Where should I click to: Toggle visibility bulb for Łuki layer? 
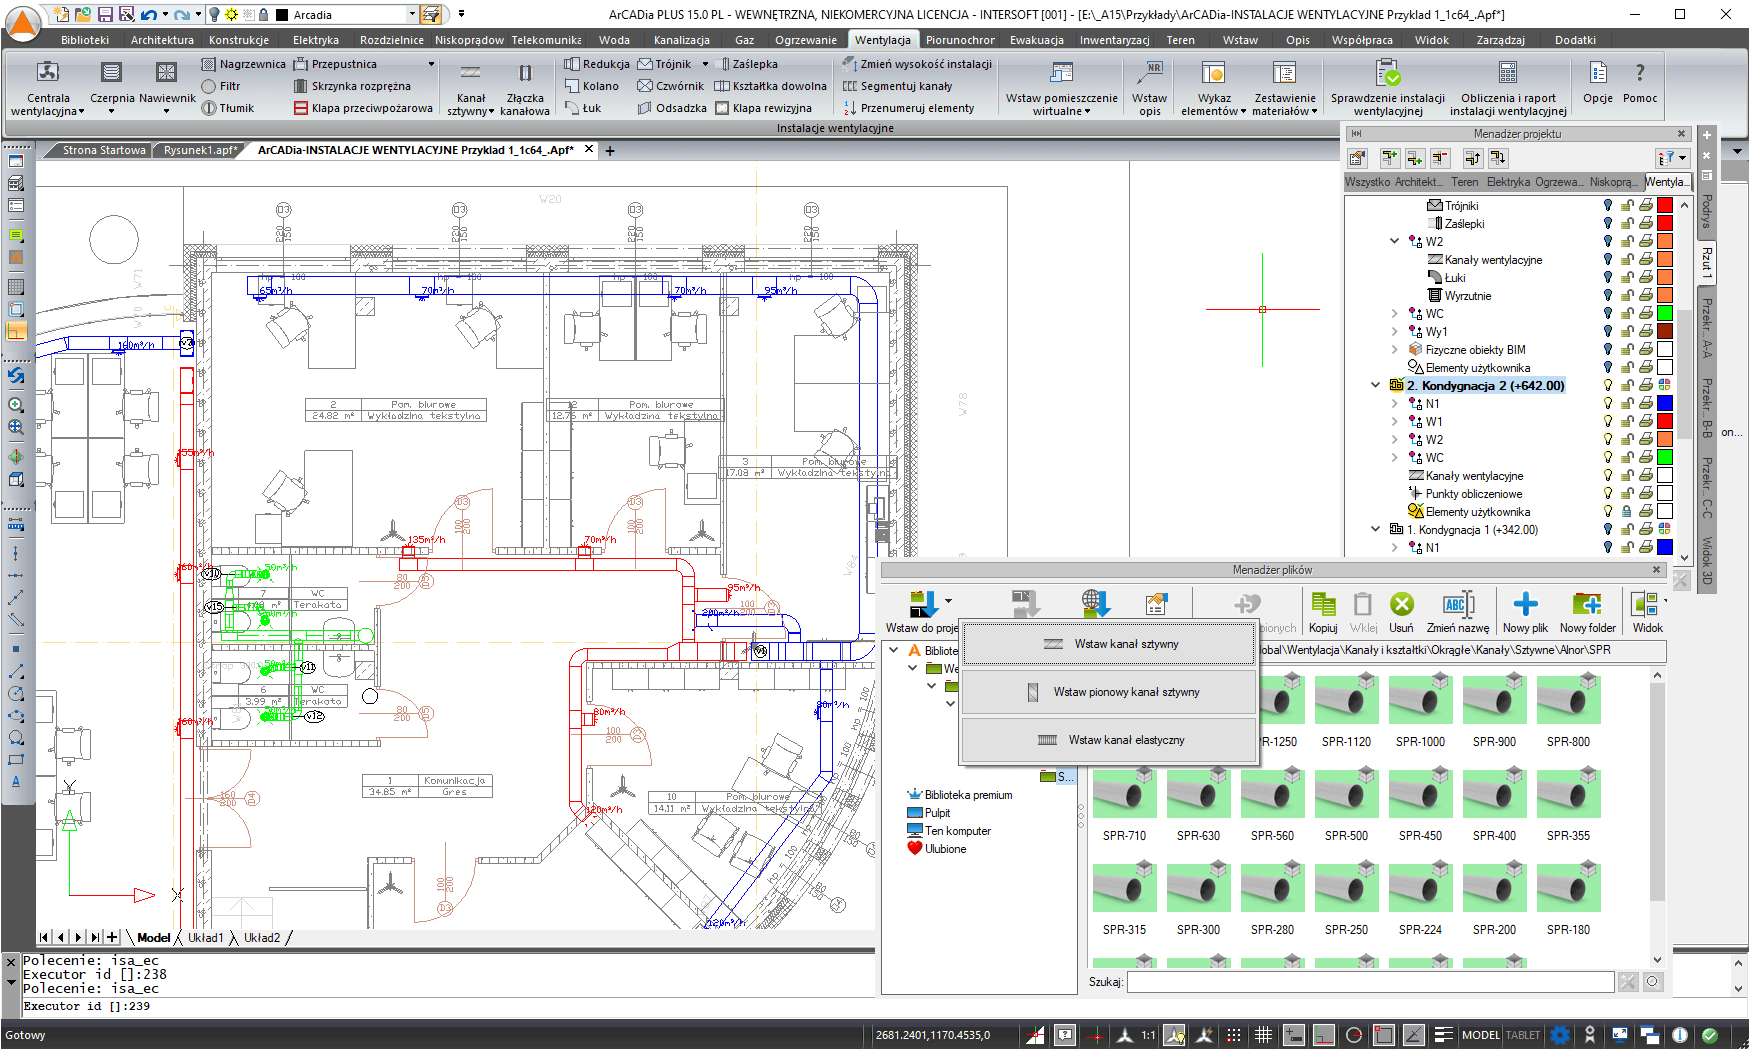click(x=1608, y=277)
